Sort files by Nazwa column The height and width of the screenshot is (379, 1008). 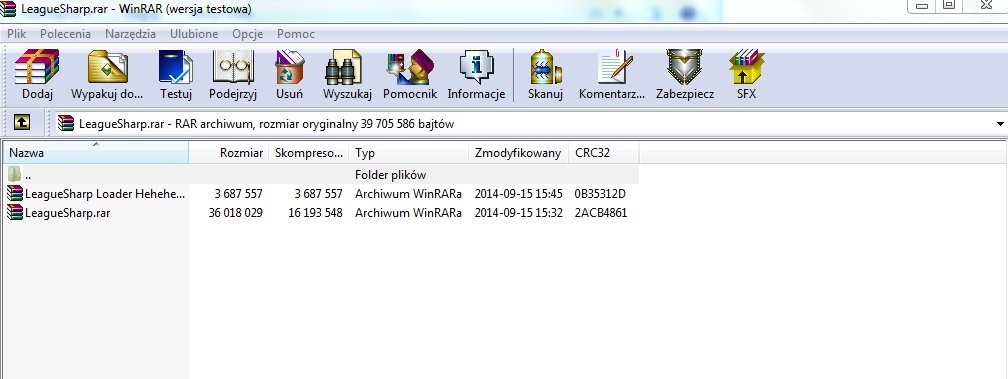coord(95,153)
